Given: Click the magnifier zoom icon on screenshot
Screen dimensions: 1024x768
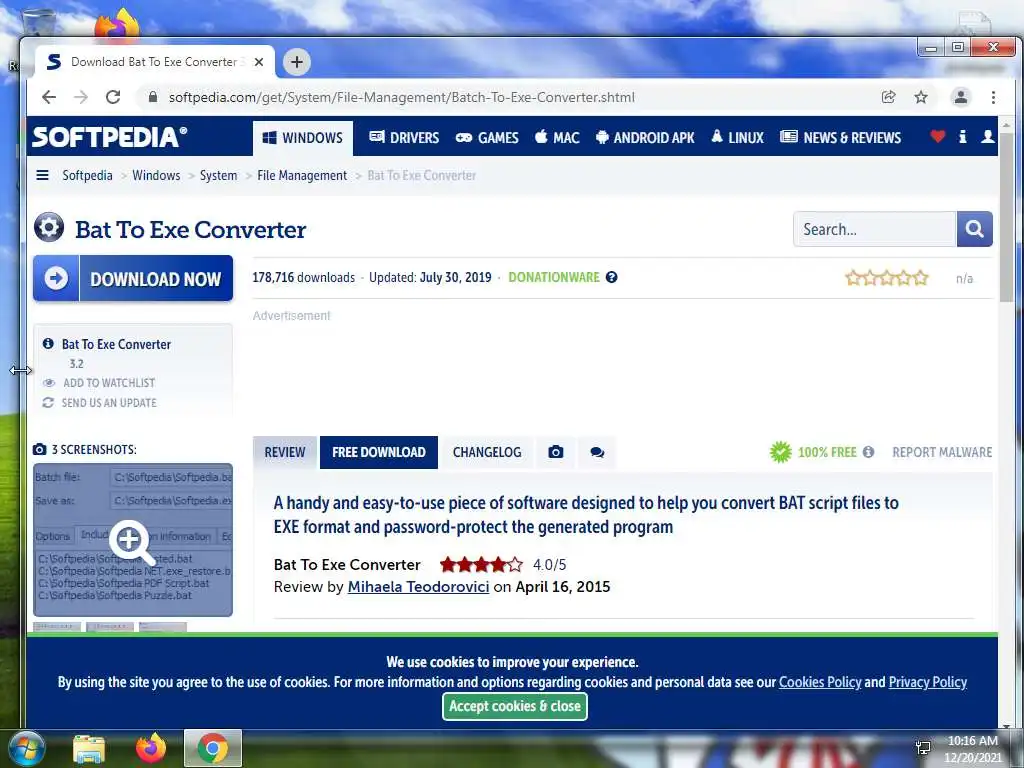Looking at the screenshot, I should click(131, 542).
